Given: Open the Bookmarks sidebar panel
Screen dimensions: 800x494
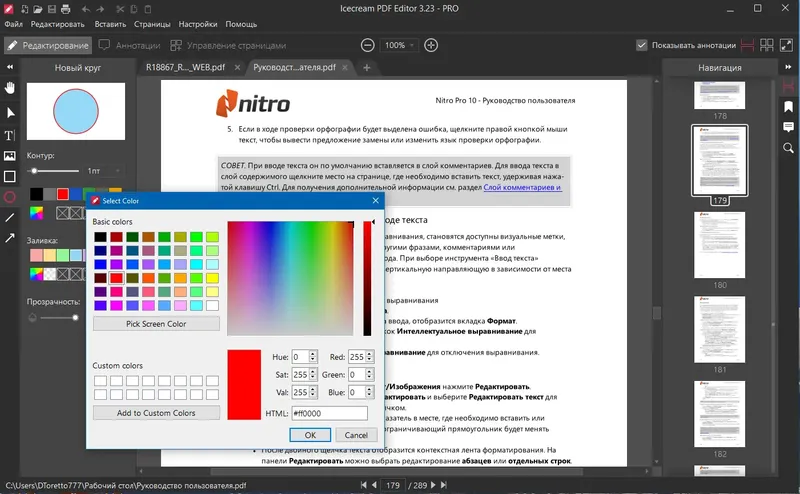Looking at the screenshot, I should pyautogui.click(x=789, y=107).
